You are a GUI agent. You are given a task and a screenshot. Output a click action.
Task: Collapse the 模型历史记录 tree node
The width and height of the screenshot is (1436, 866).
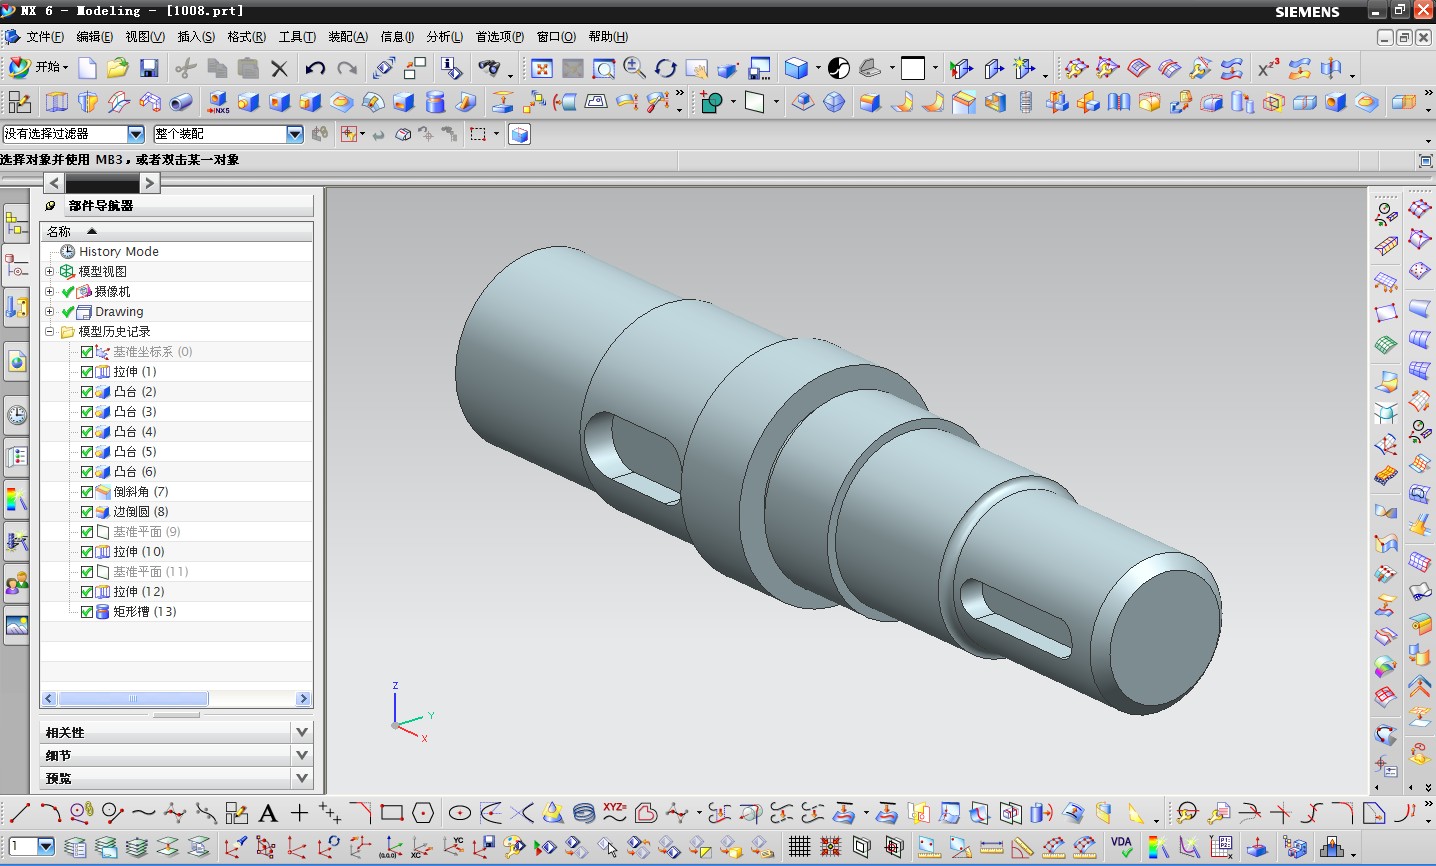(50, 331)
